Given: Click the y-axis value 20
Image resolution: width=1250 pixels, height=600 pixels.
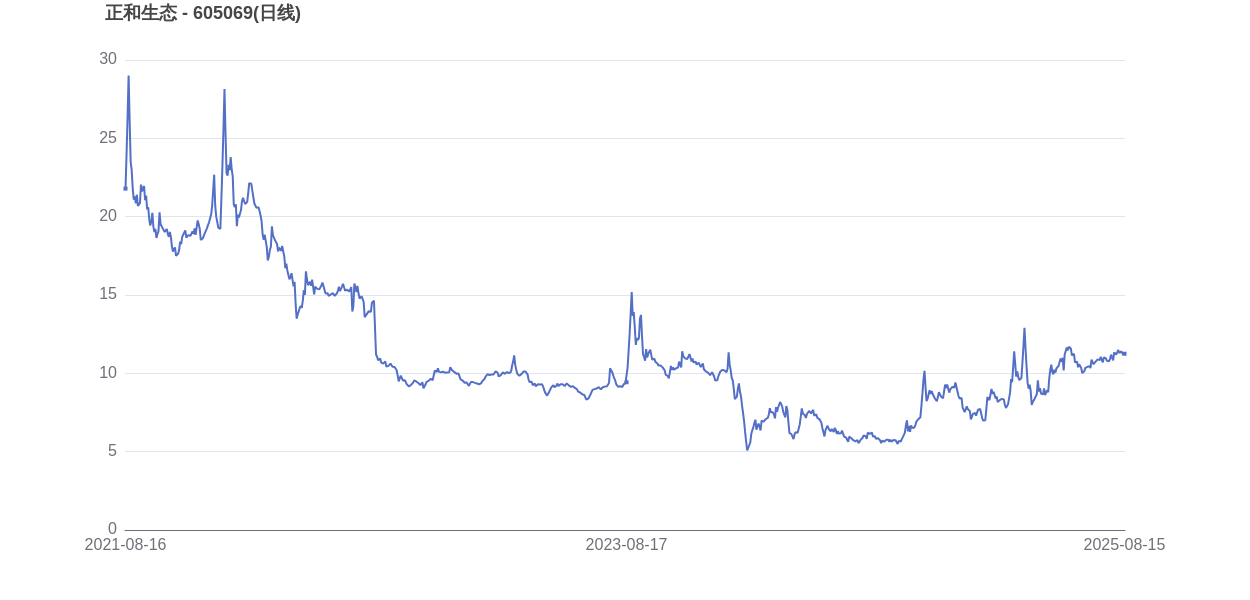Looking at the screenshot, I should tap(108, 216).
